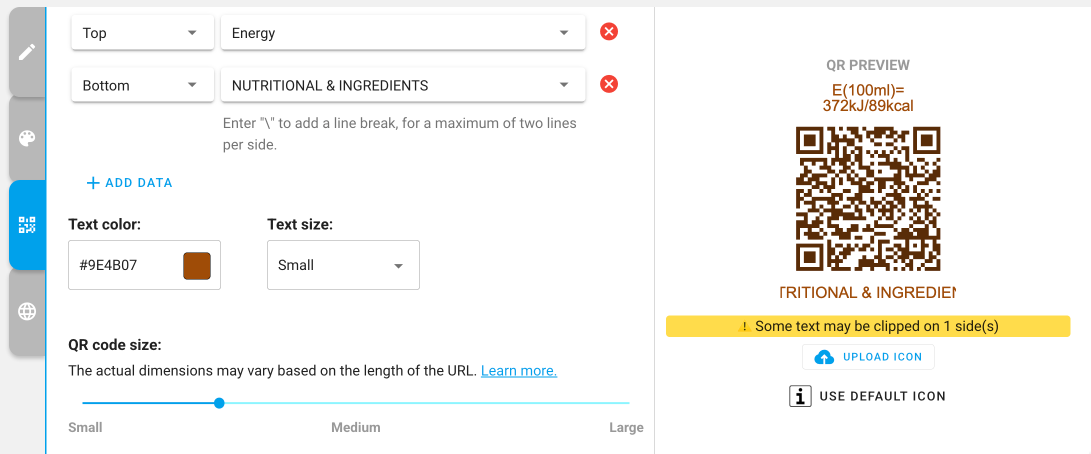
Task: Open the Text size dropdown
Action: pos(343,265)
